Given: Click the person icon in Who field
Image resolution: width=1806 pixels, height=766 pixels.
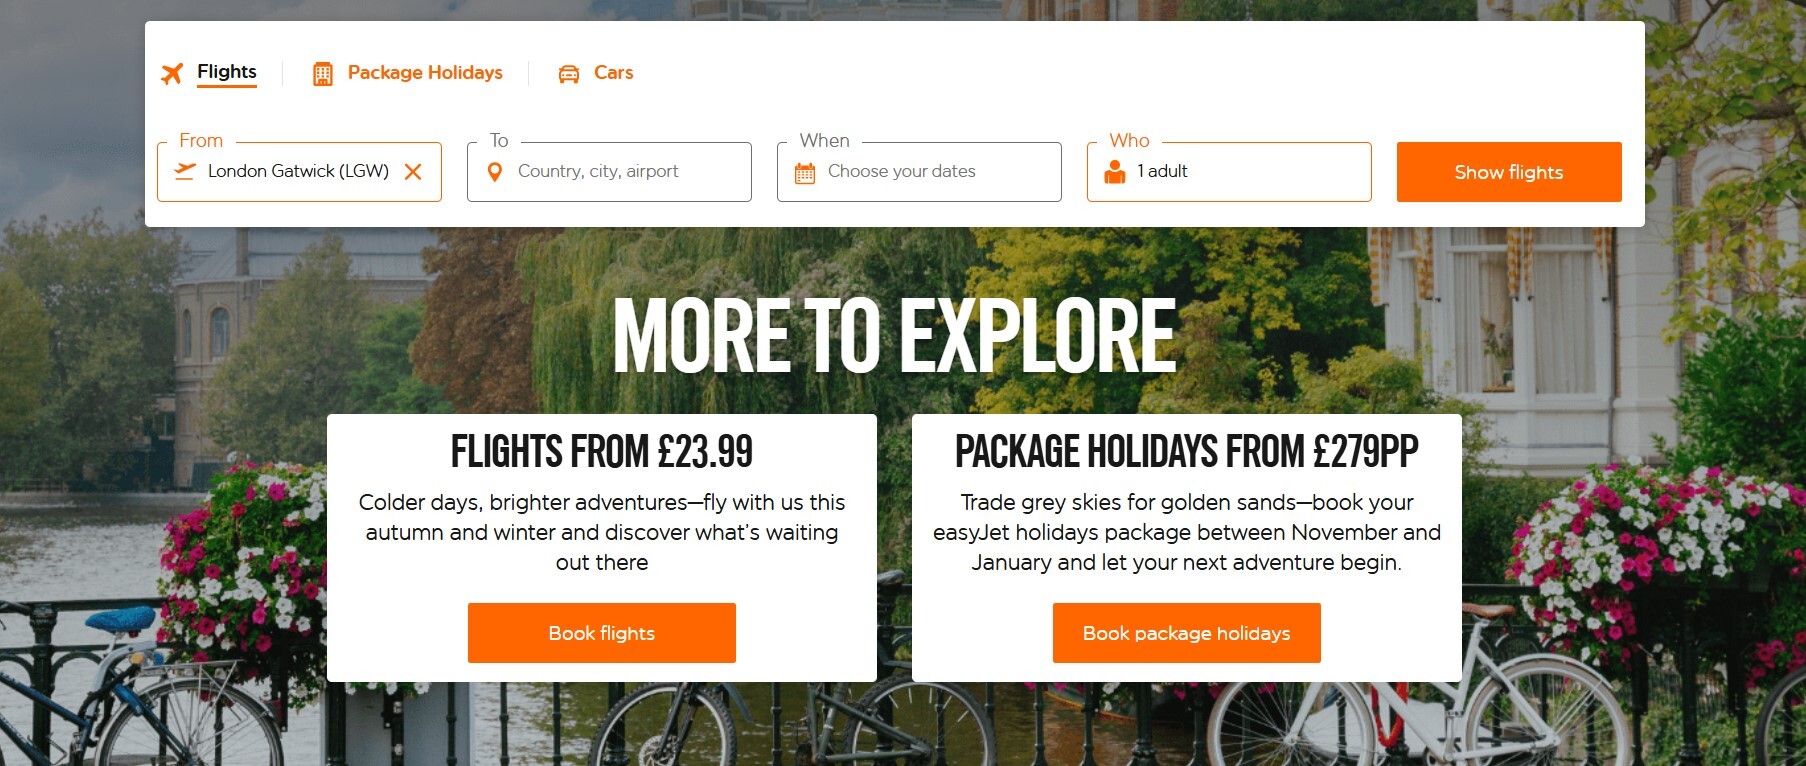Looking at the screenshot, I should click(1115, 172).
